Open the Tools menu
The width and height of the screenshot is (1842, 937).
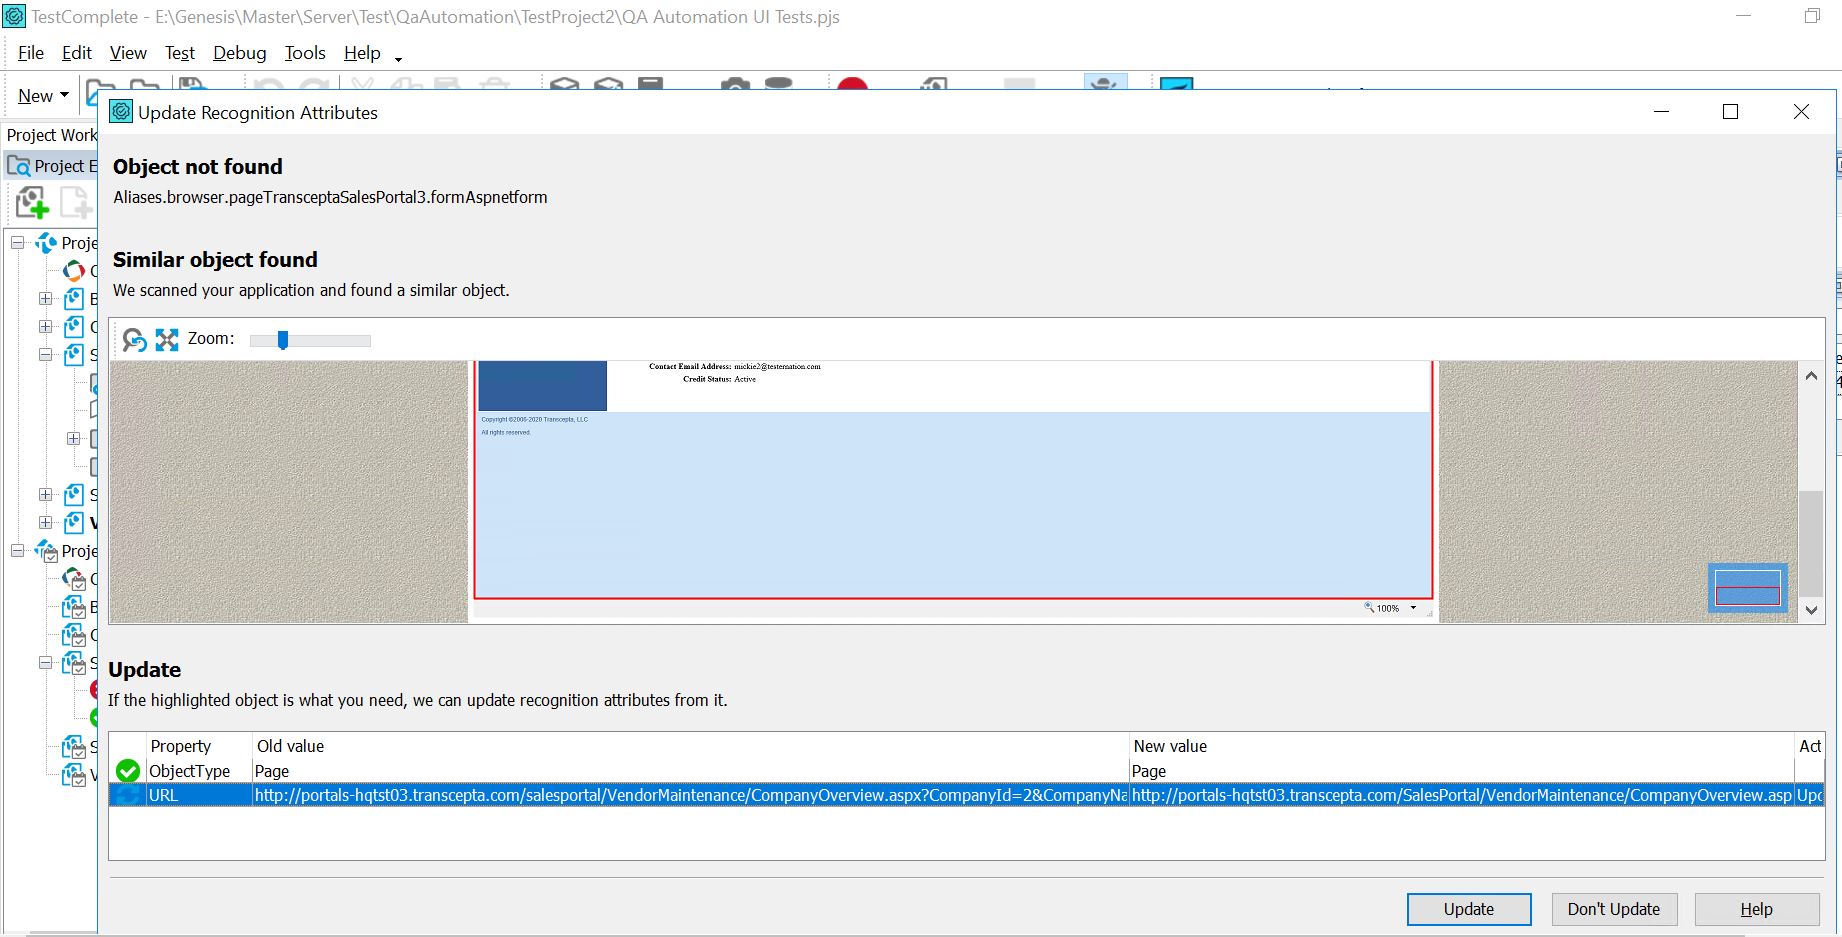pyautogui.click(x=305, y=53)
